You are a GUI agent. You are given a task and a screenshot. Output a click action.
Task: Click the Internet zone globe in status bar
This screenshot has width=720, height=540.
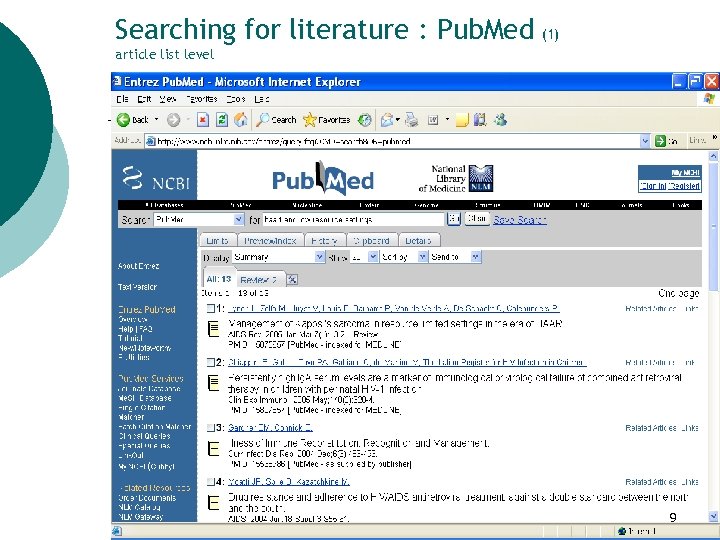pos(623,531)
